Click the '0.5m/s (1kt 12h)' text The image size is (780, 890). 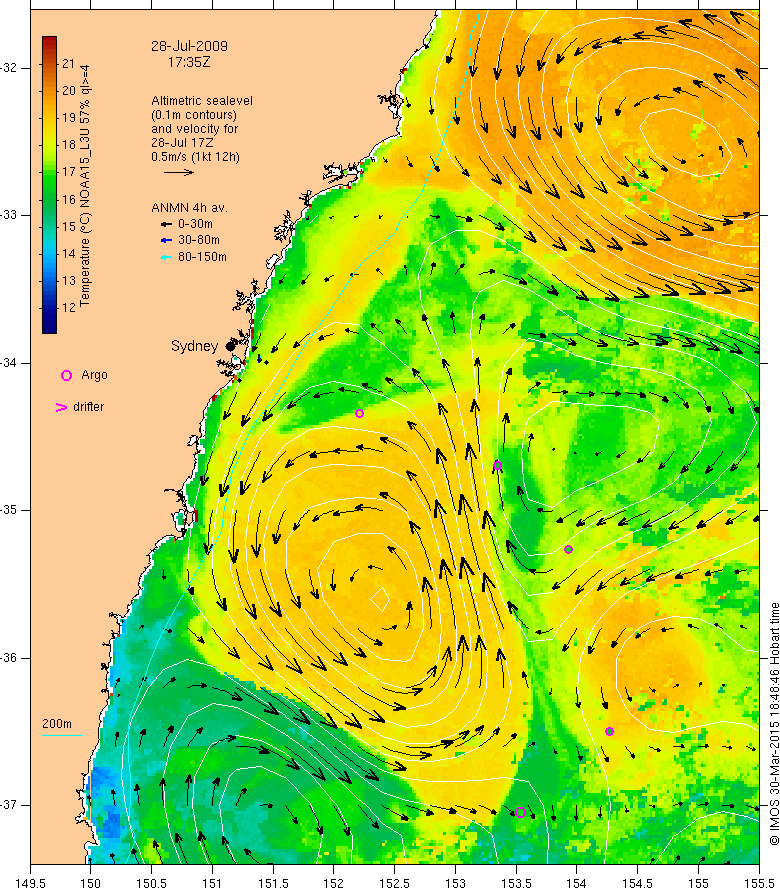point(195,157)
